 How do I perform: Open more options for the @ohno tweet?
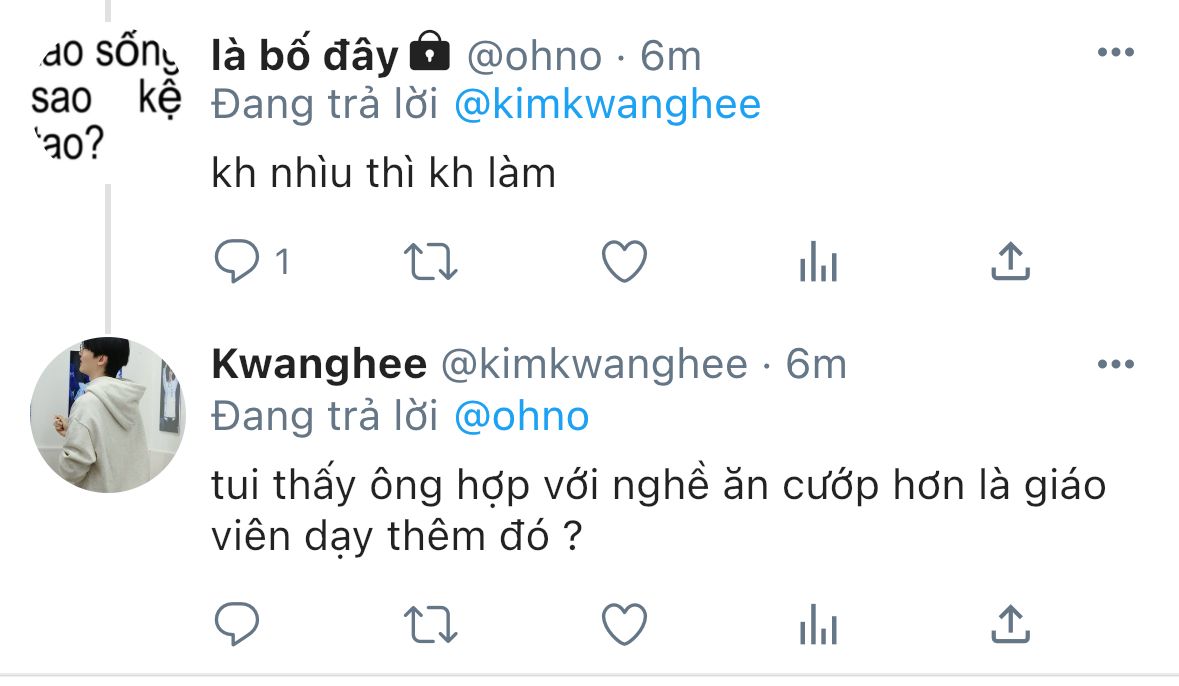pos(1115,52)
